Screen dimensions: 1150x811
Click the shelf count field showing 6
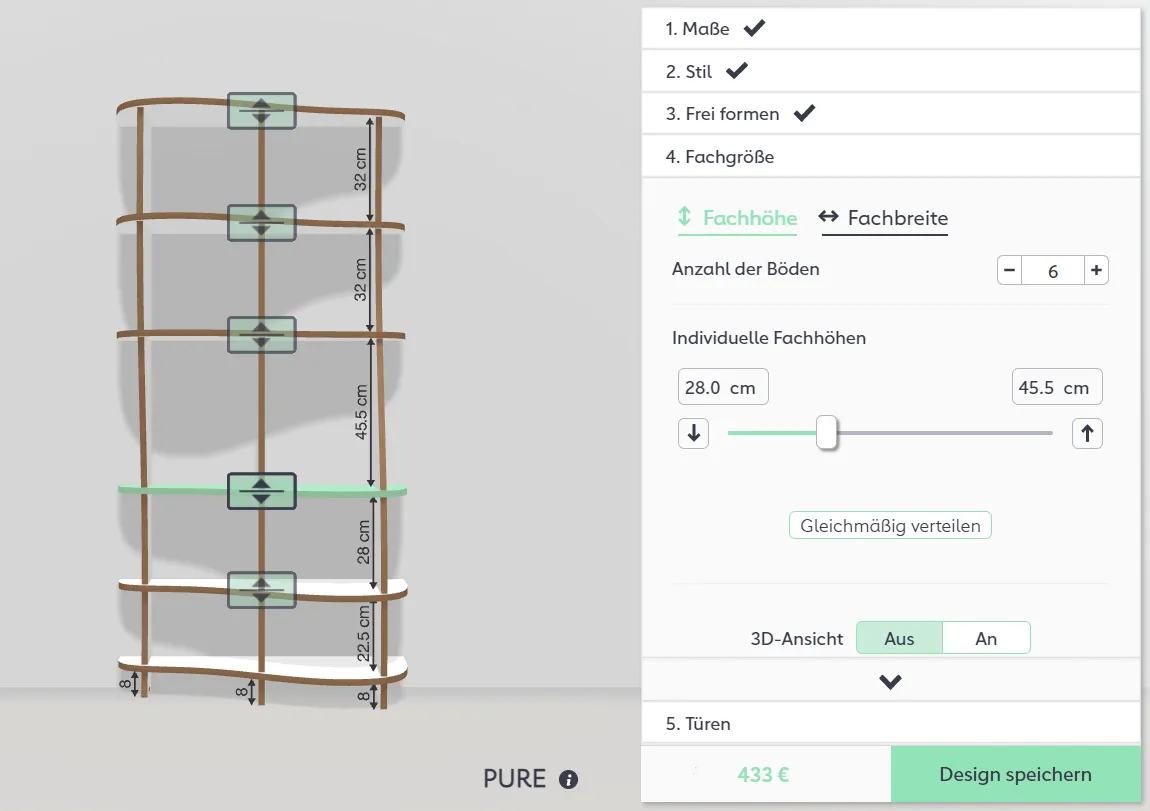tap(1052, 271)
